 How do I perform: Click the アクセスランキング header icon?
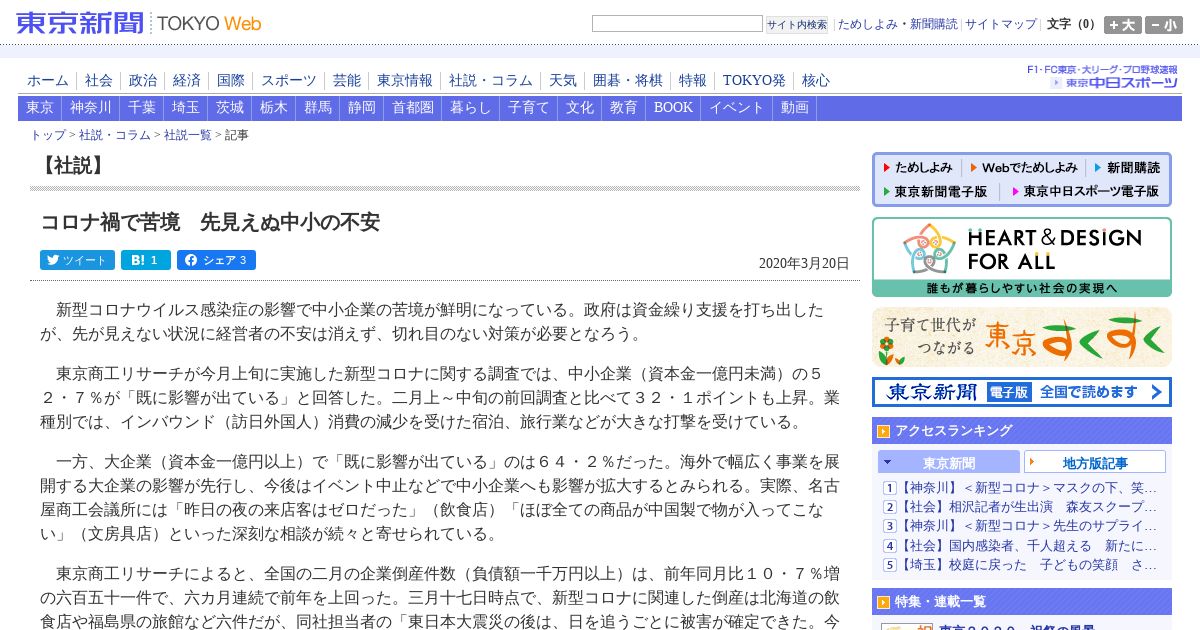point(883,431)
